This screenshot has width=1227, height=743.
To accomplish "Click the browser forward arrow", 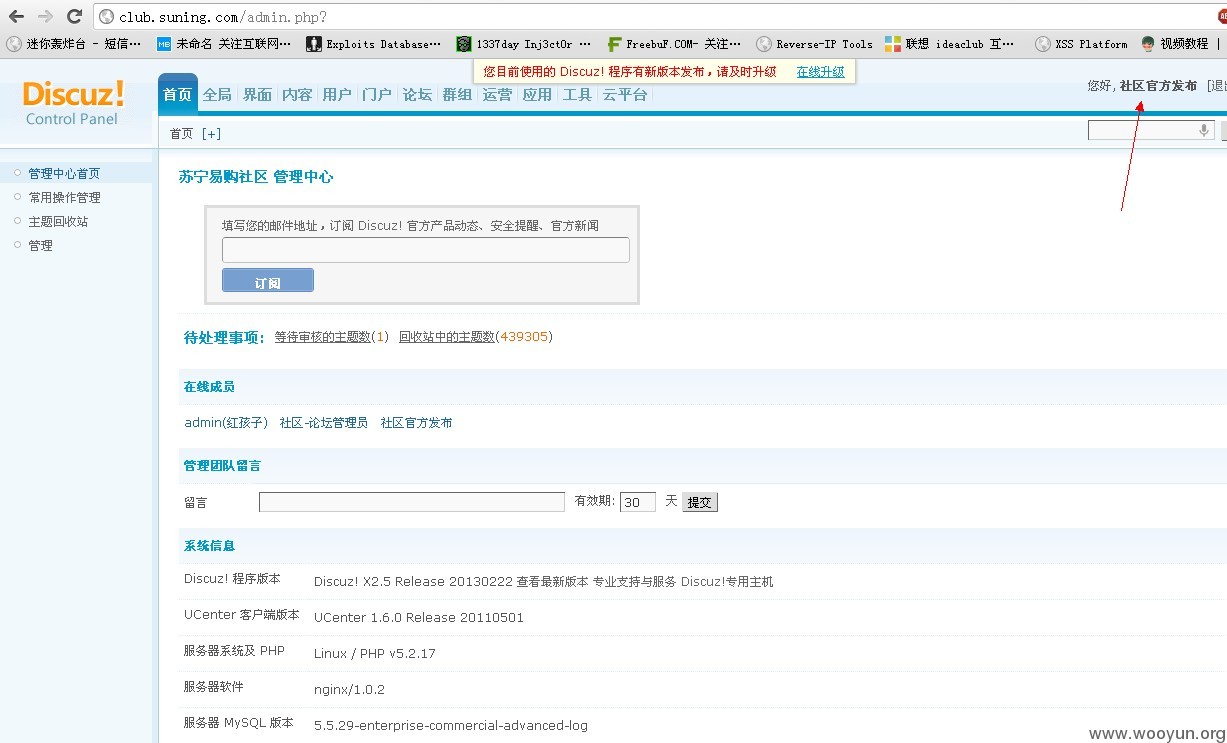I will (45, 16).
